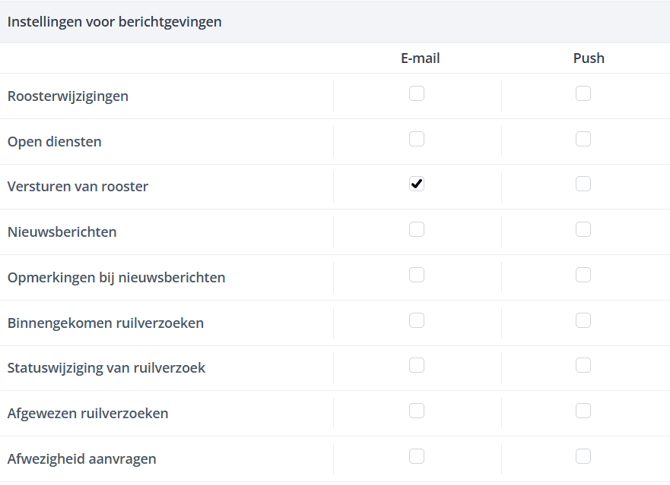
Task: Enable E-mail for Statuswijziging van ruilverzoek
Action: 417,366
